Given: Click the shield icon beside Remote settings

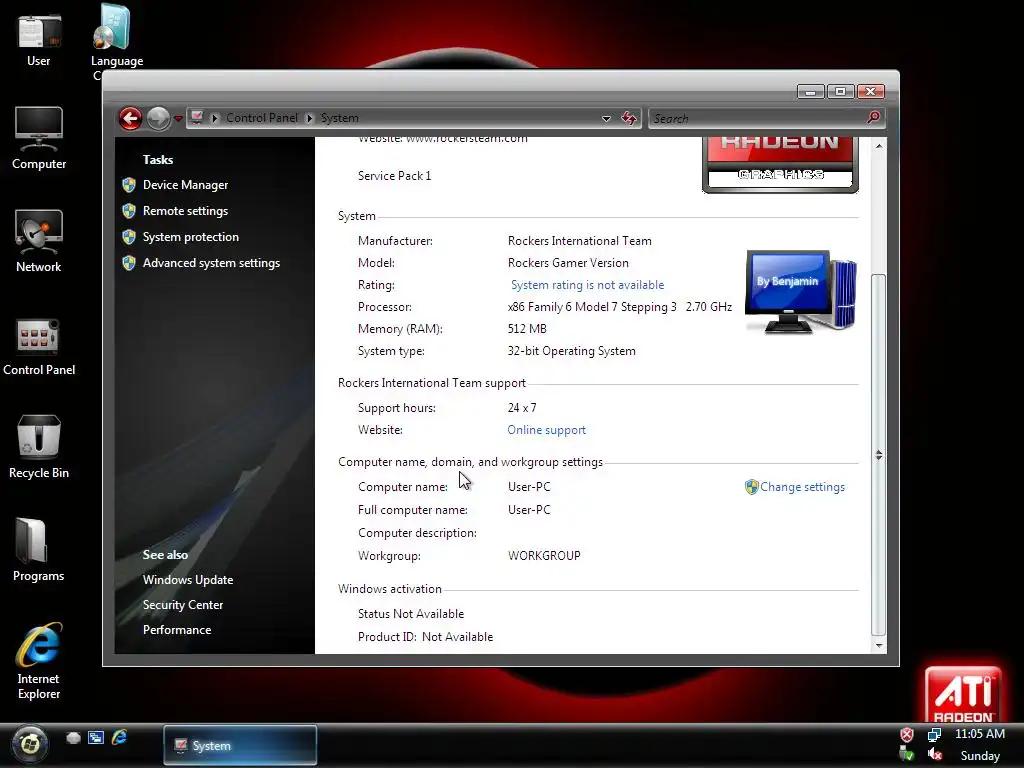Looking at the screenshot, I should (129, 211).
